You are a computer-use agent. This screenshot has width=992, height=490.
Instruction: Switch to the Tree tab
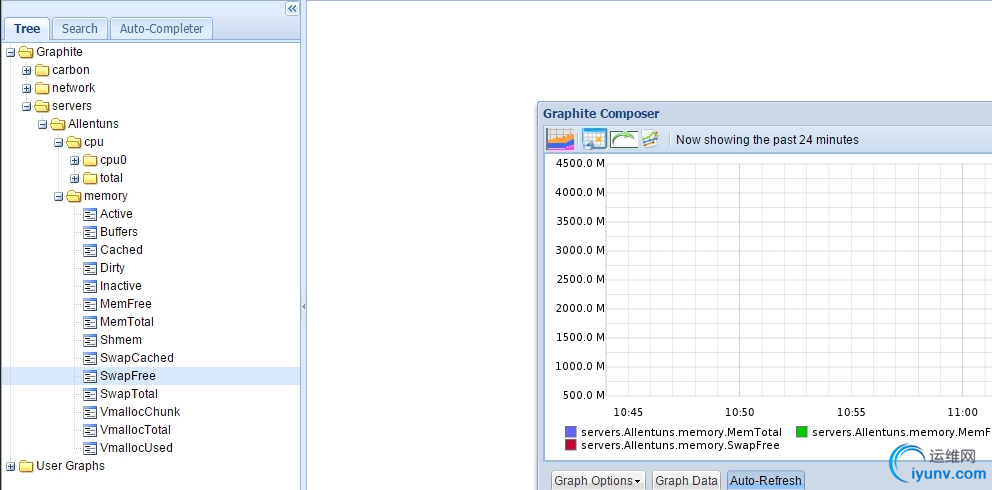coord(27,28)
